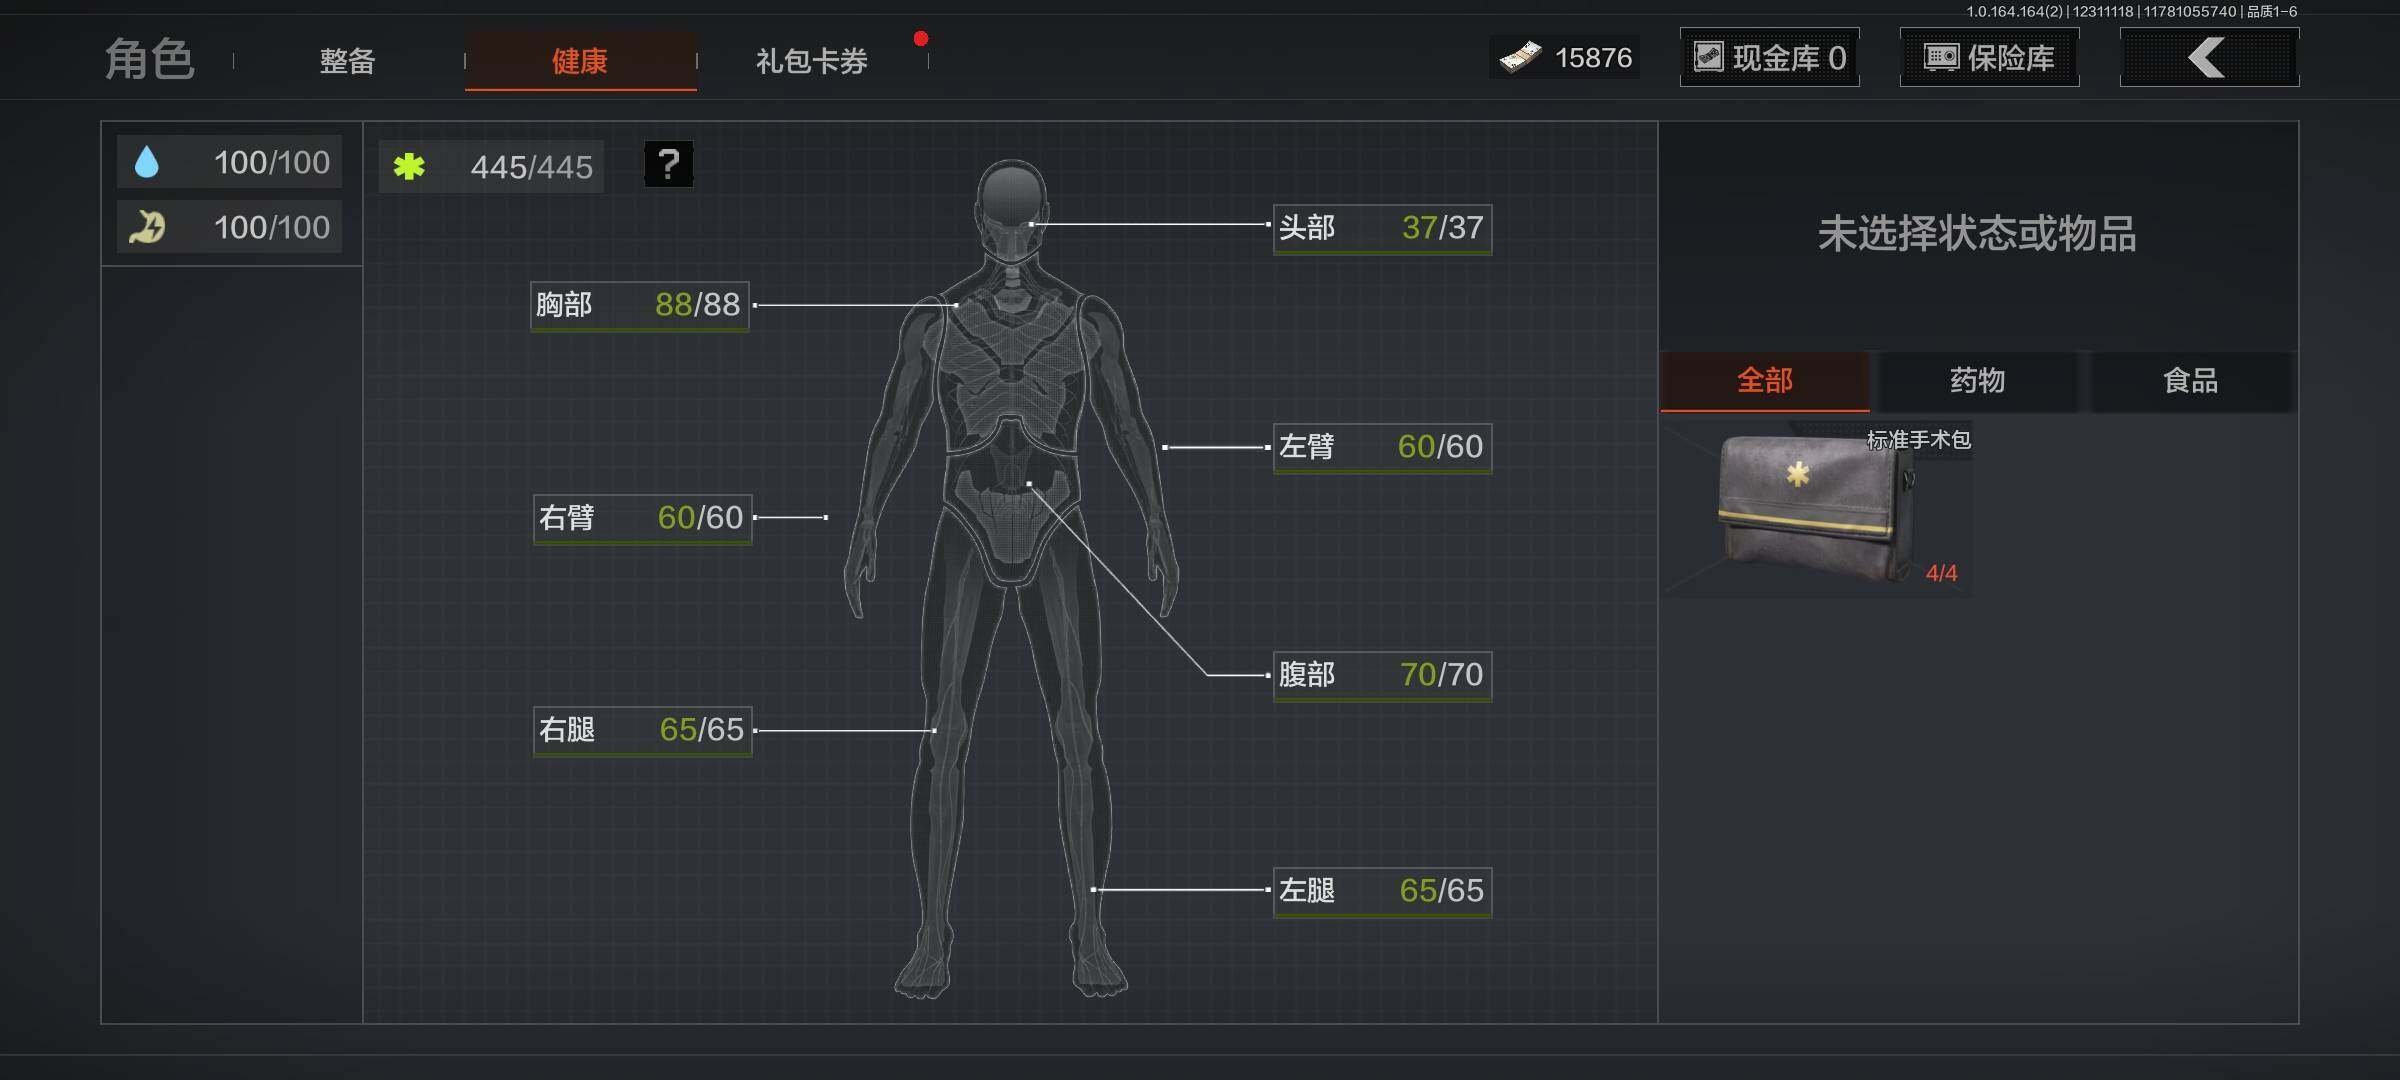Open the 保险库 safe vault

coord(1988,57)
